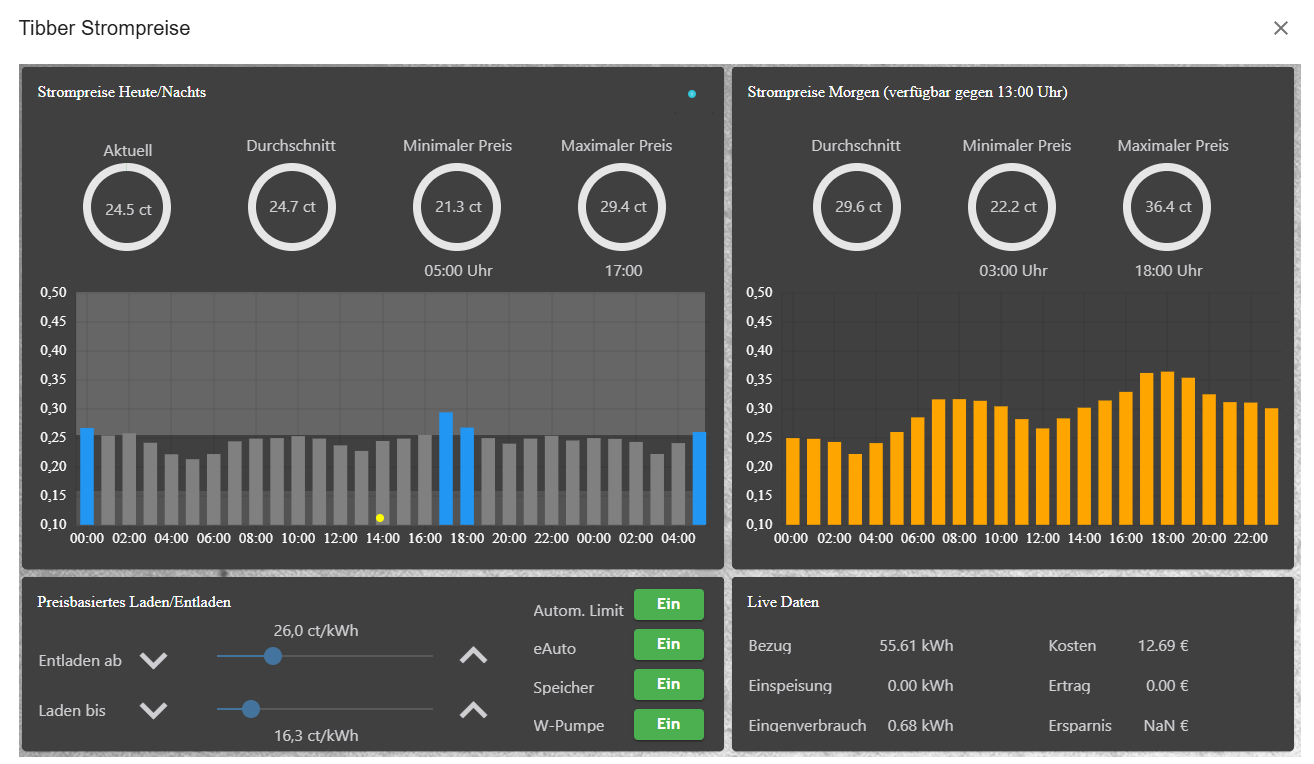Image resolution: width=1314 pixels, height=764 pixels.
Task: Click the 'Preisbasiertes Laden/Entladen' heading
Action: [134, 602]
